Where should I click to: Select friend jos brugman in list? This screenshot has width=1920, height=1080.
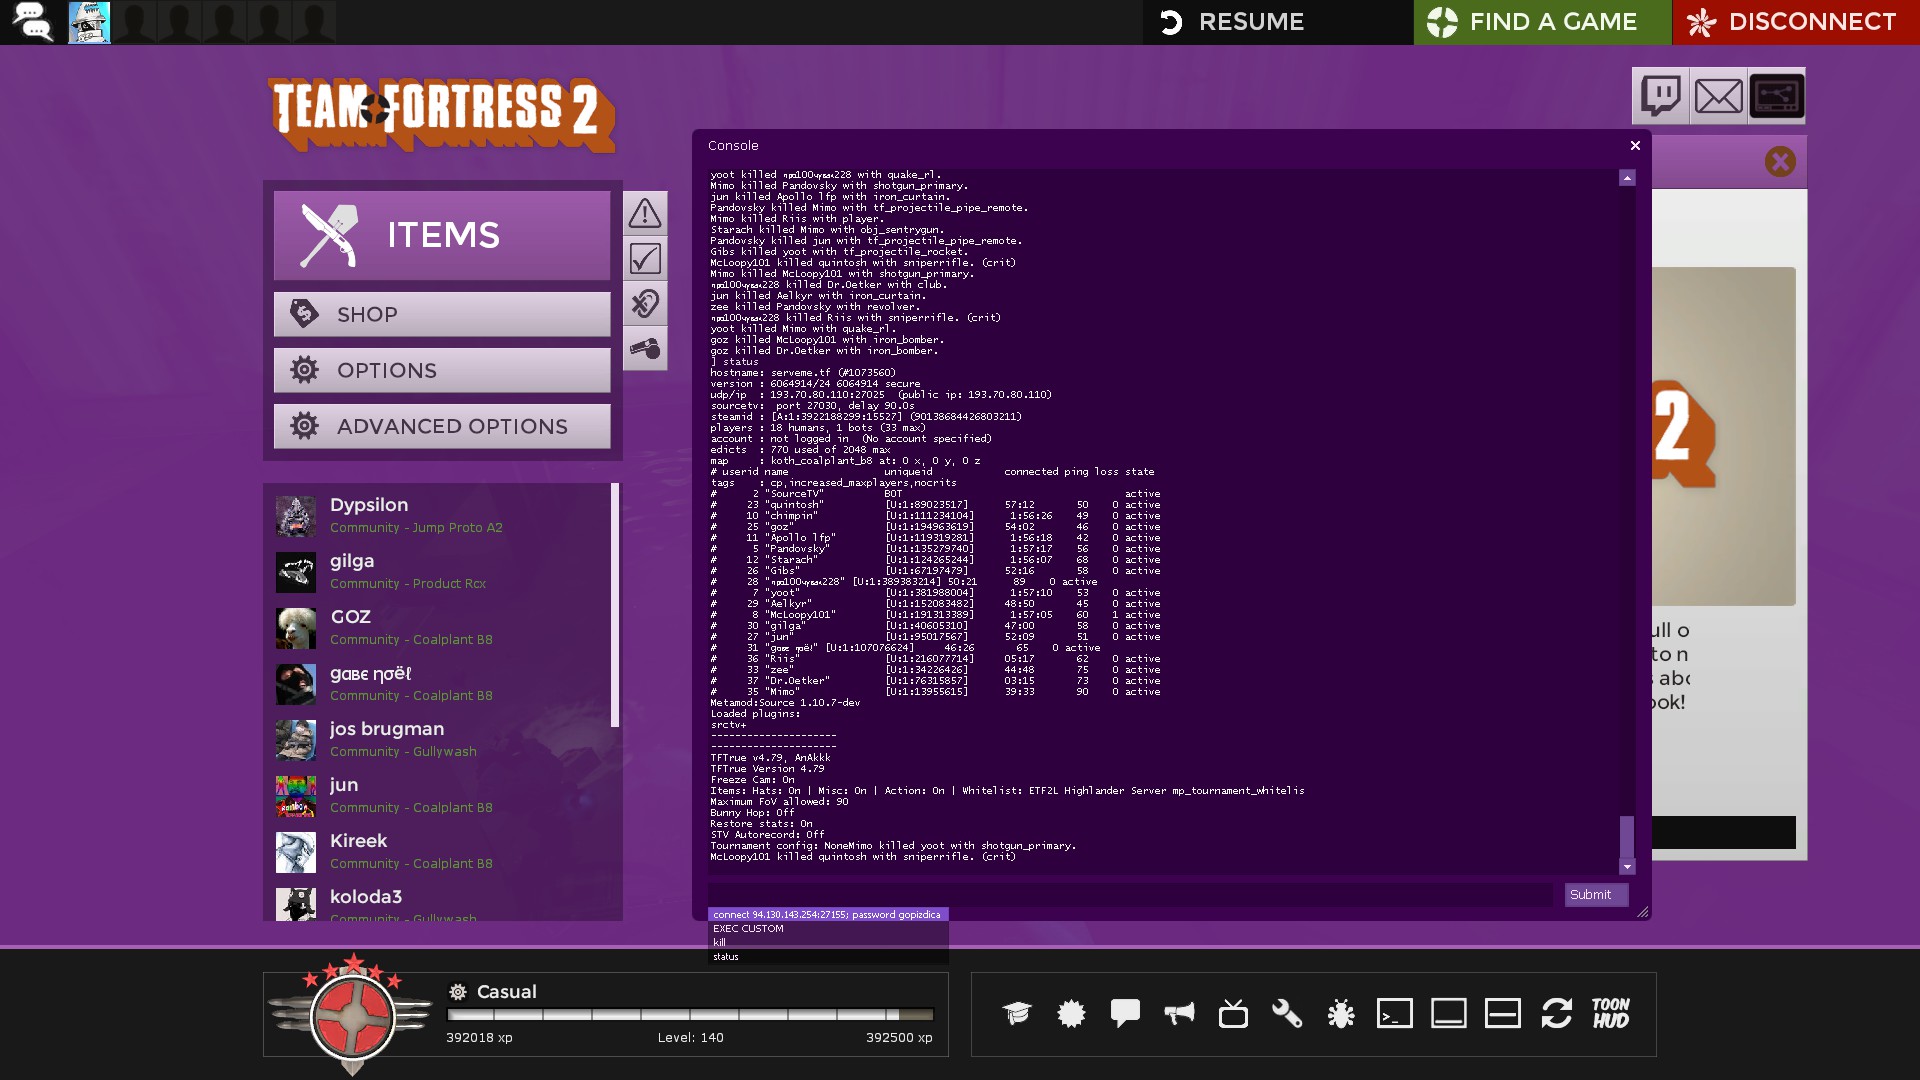[440, 739]
